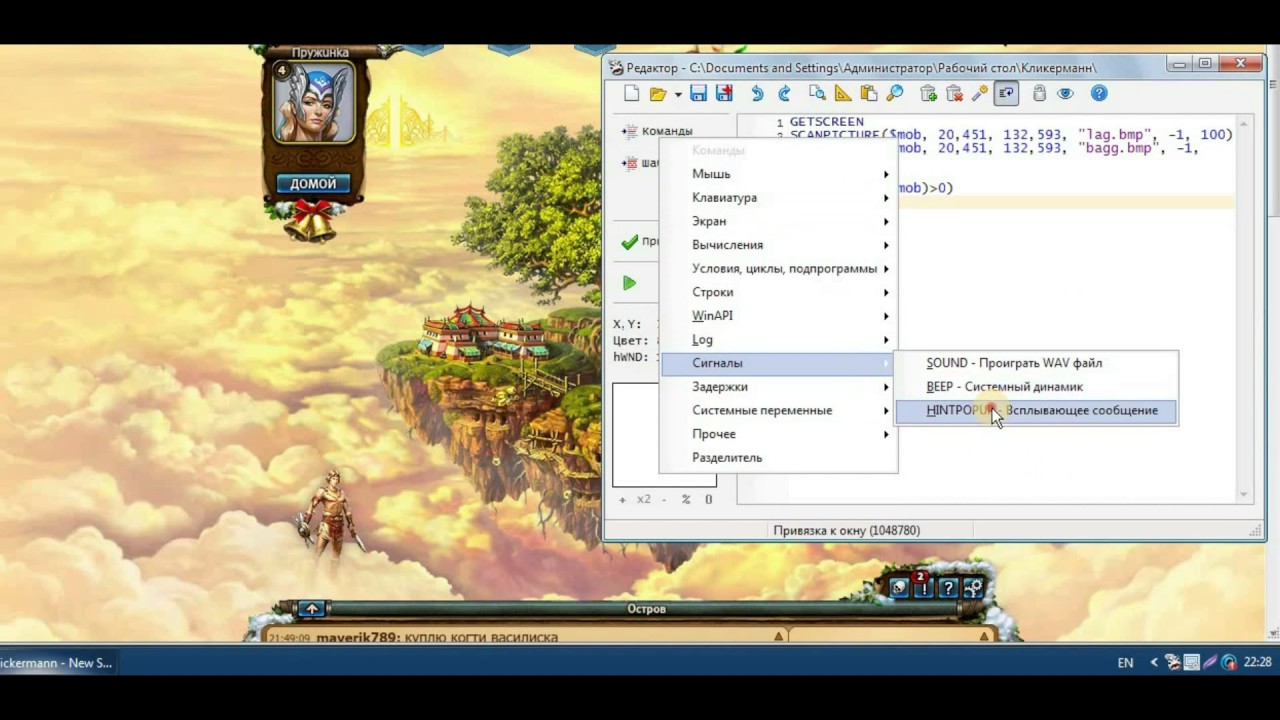Insert SOUND - Проиграть WAV файл command
Image resolution: width=1280 pixels, height=720 pixels.
tap(1036, 363)
